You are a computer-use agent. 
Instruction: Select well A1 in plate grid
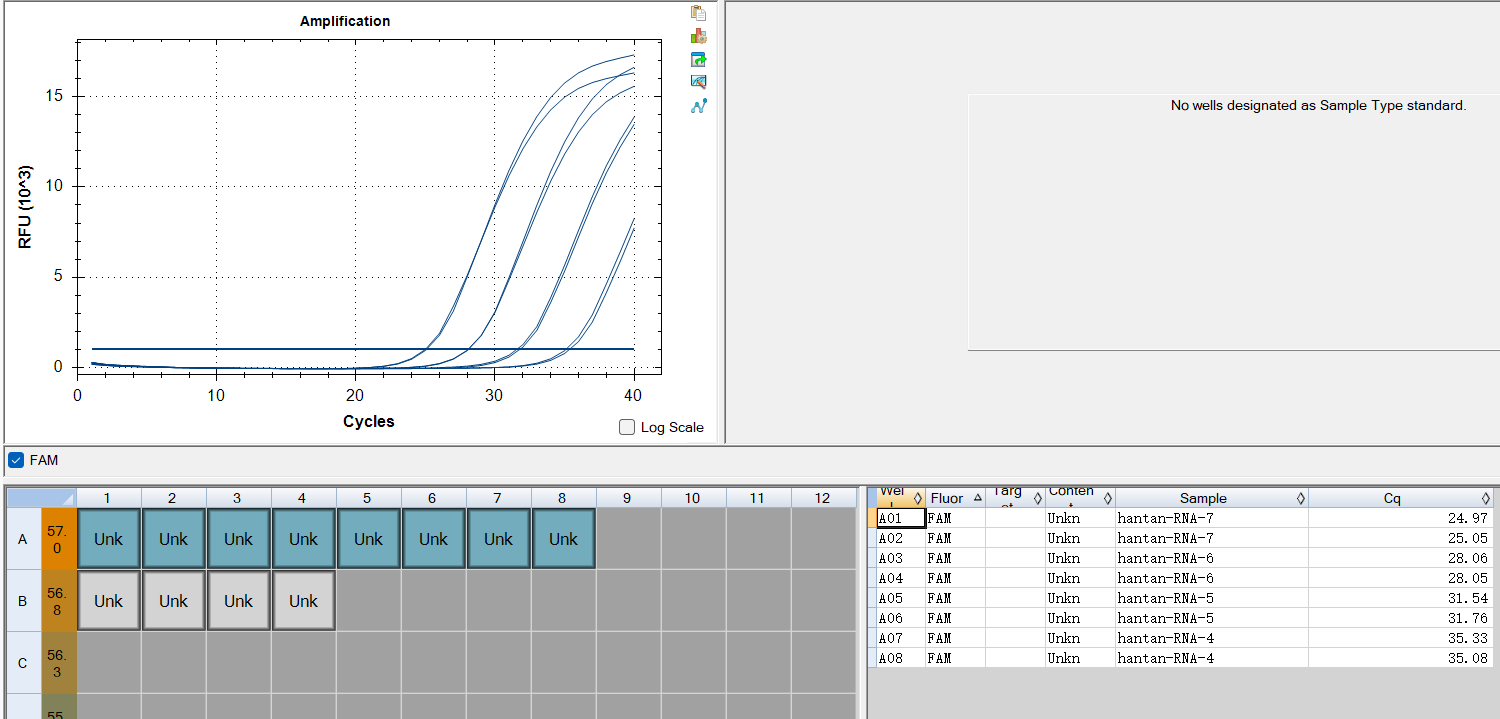click(108, 539)
